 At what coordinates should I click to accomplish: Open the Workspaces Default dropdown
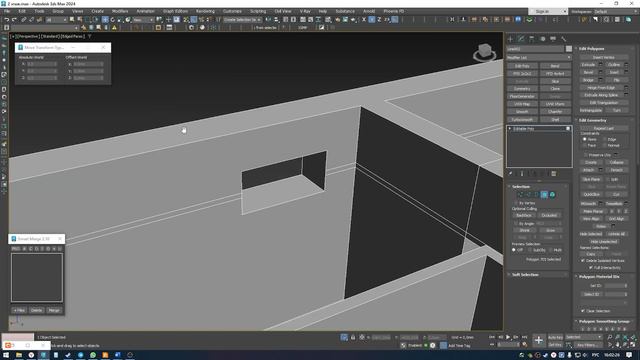pos(616,11)
